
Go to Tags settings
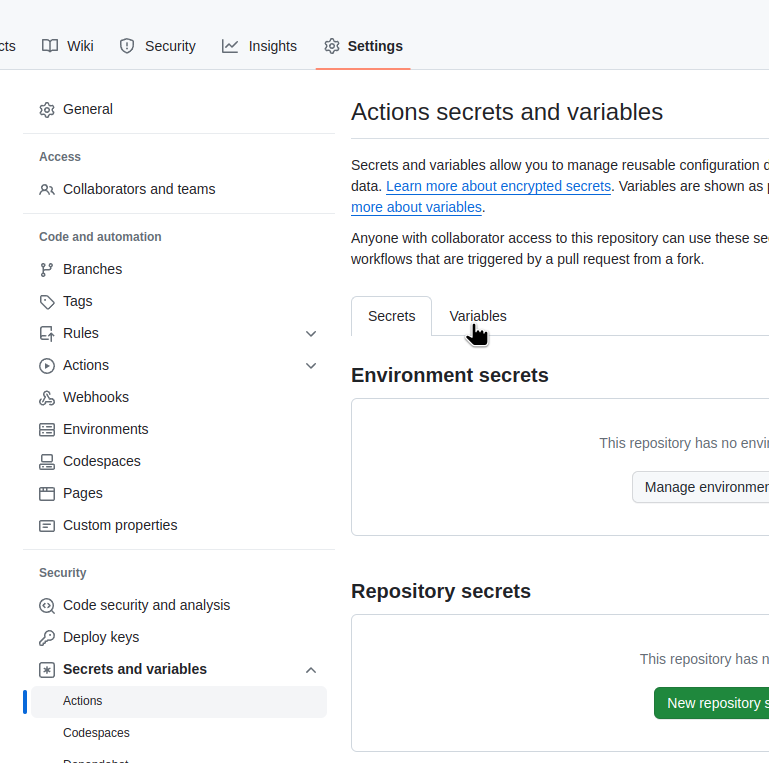[179, 302]
